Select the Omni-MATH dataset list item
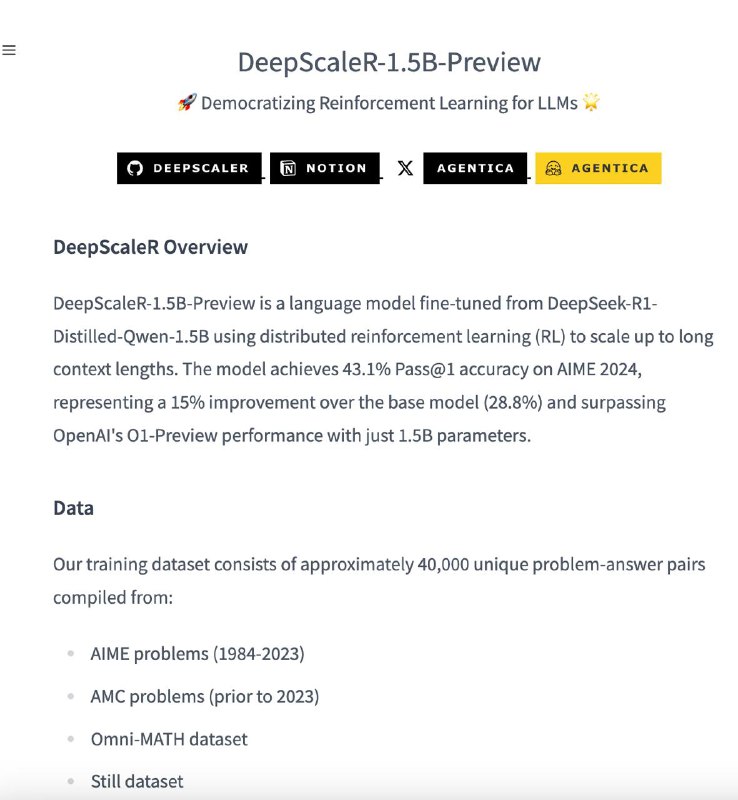The height and width of the screenshot is (800, 738). click(x=169, y=739)
